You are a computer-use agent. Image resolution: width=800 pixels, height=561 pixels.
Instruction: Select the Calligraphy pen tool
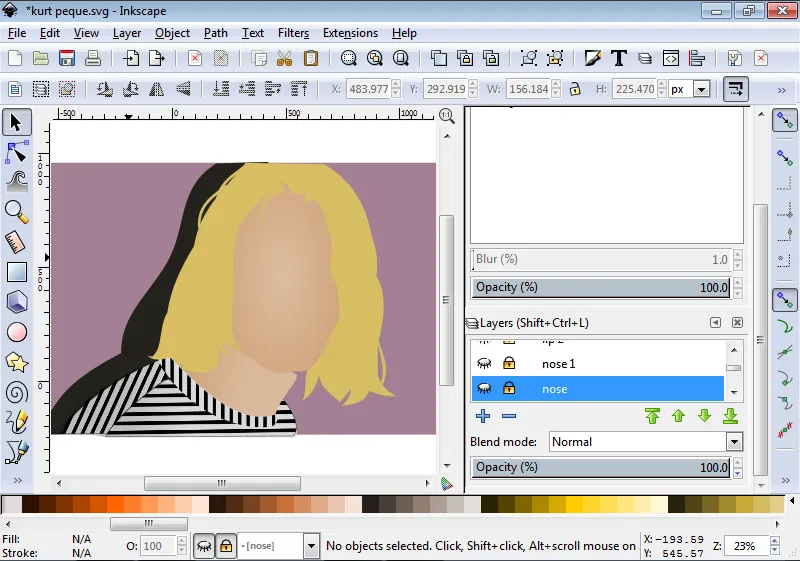click(16, 452)
